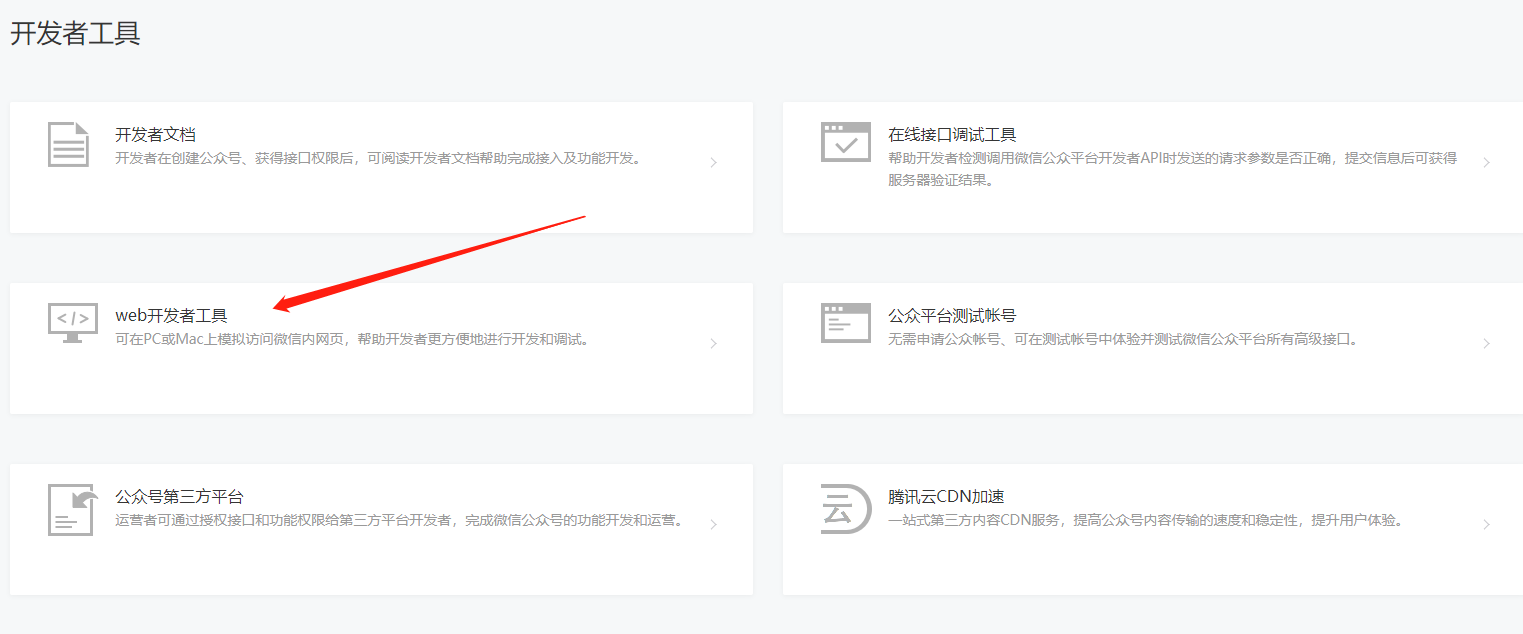The width and height of the screenshot is (1523, 634).
Task: Select the web开发者工具 title
Action: click(171, 315)
